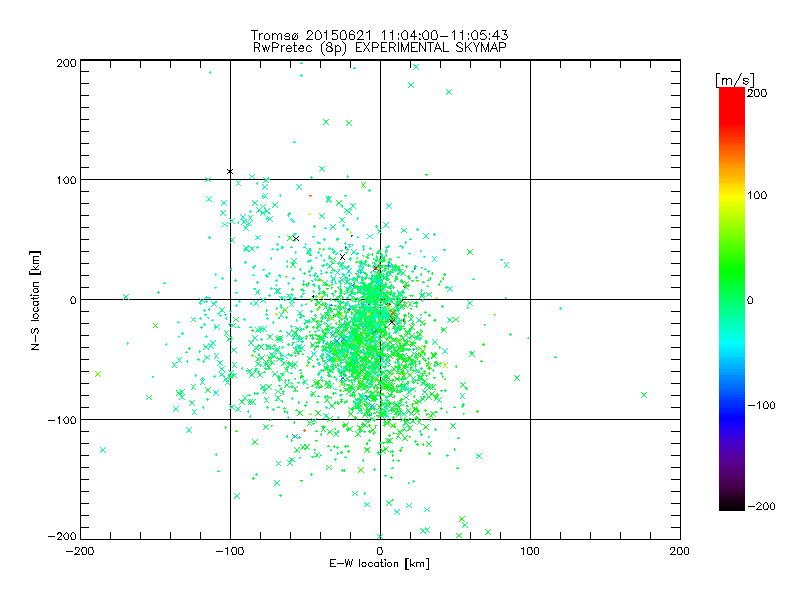Click the N-S axis tick label "100"
The image size is (800, 600).
[66, 180]
